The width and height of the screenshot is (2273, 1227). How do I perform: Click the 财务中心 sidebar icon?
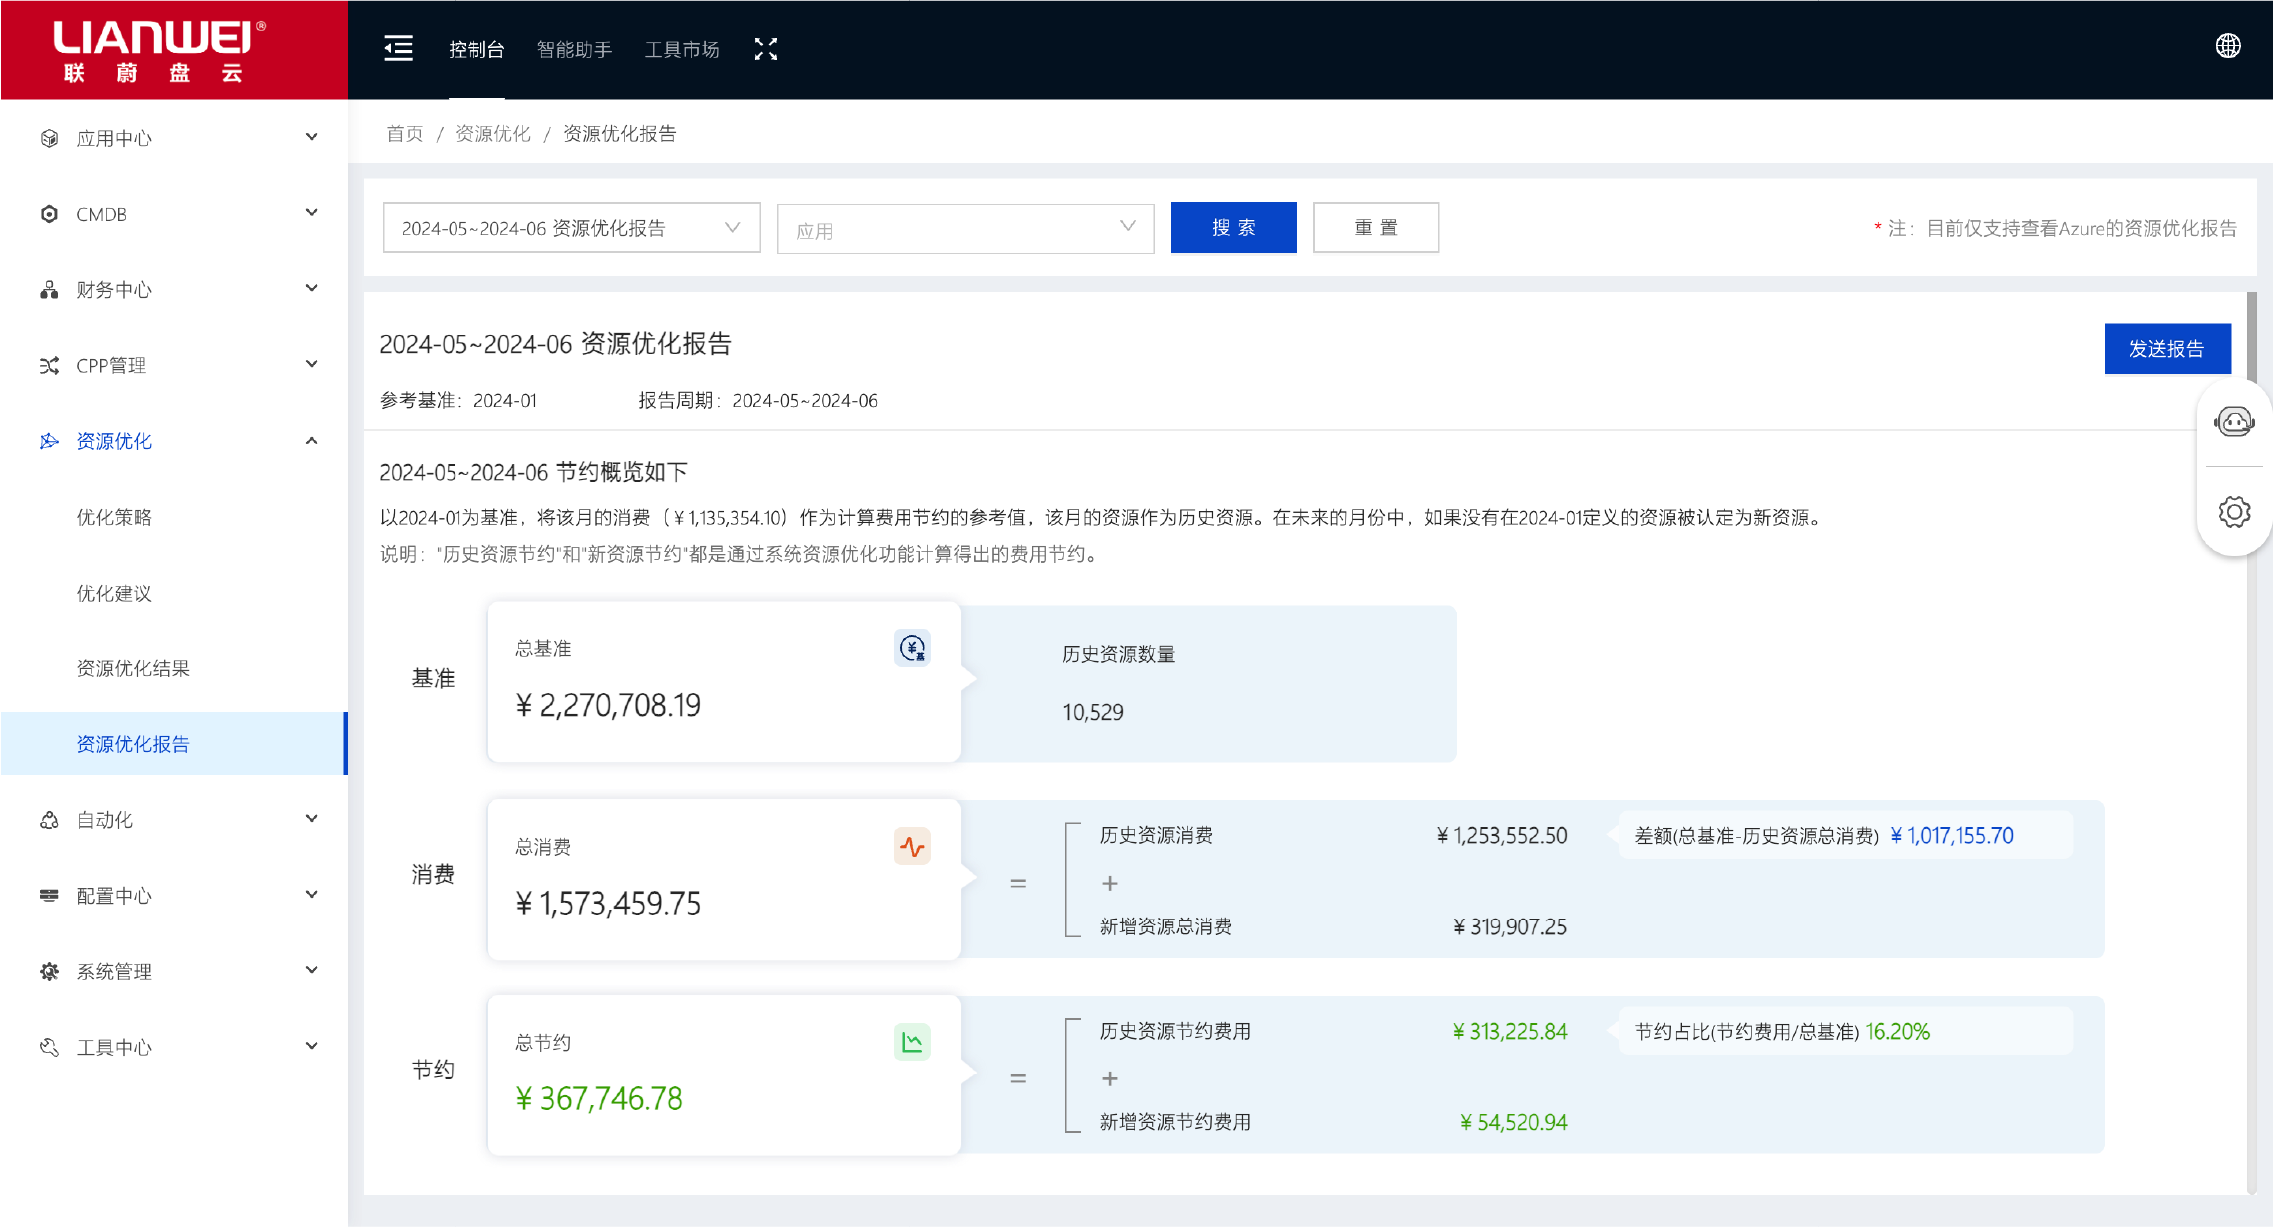(49, 290)
